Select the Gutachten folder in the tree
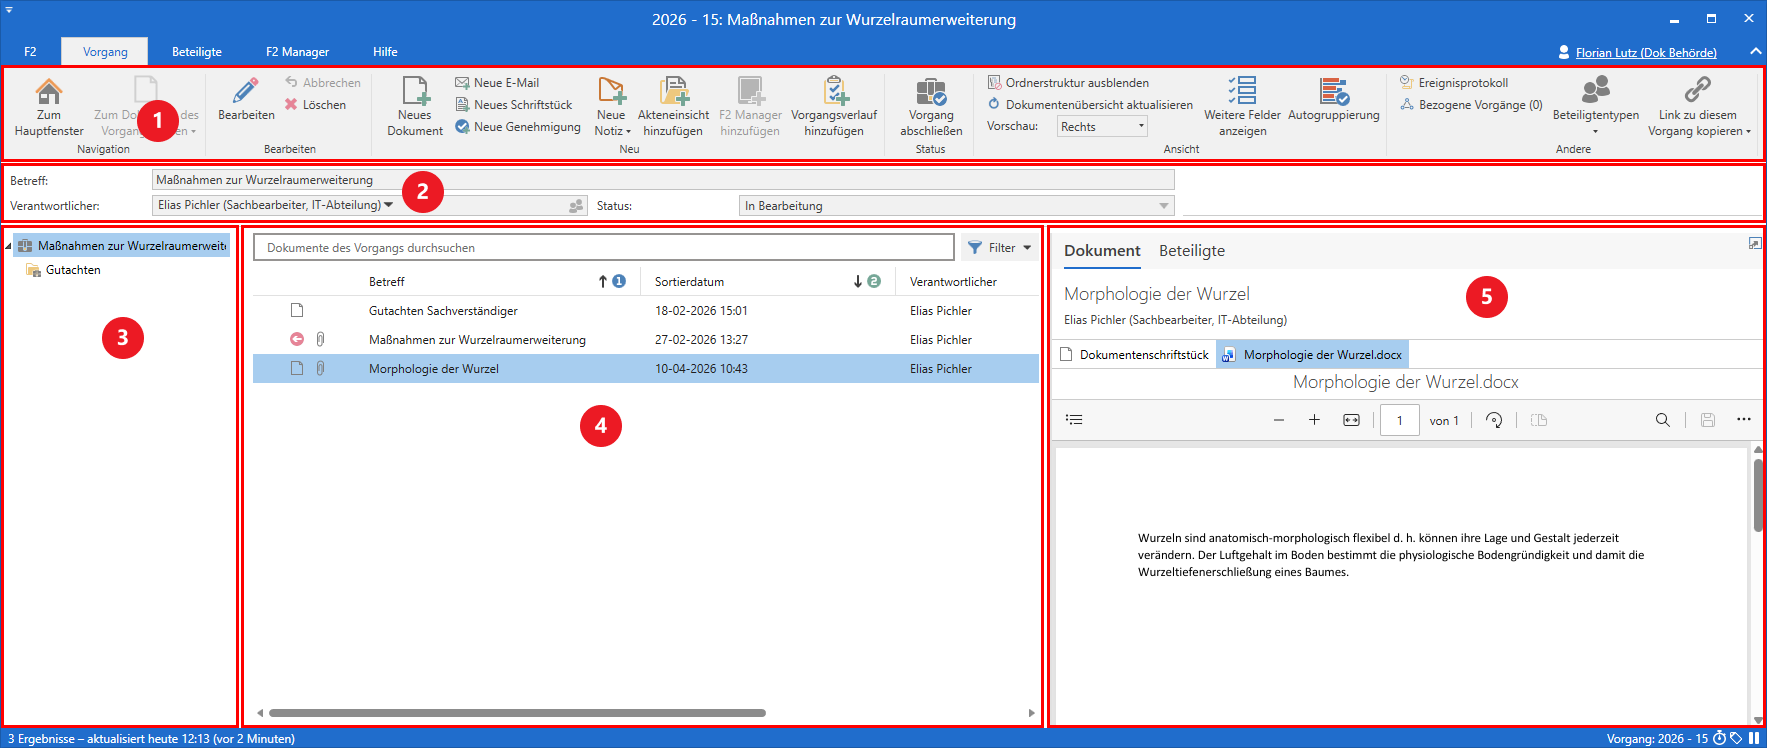 [x=73, y=270]
